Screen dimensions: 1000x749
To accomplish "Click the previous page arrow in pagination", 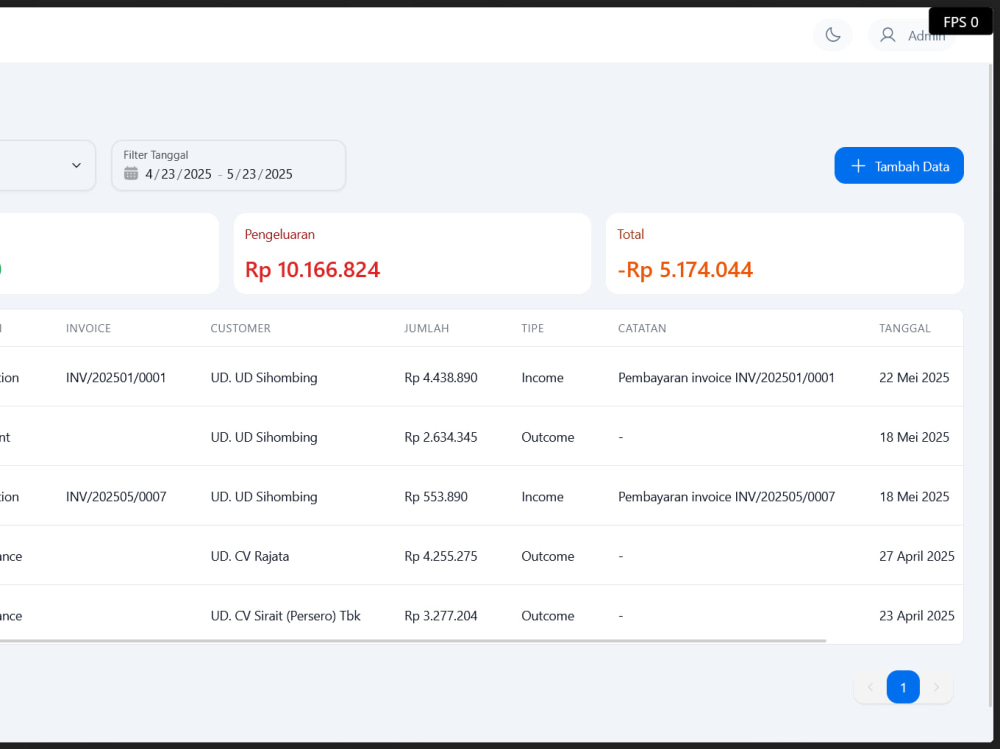I will (870, 687).
